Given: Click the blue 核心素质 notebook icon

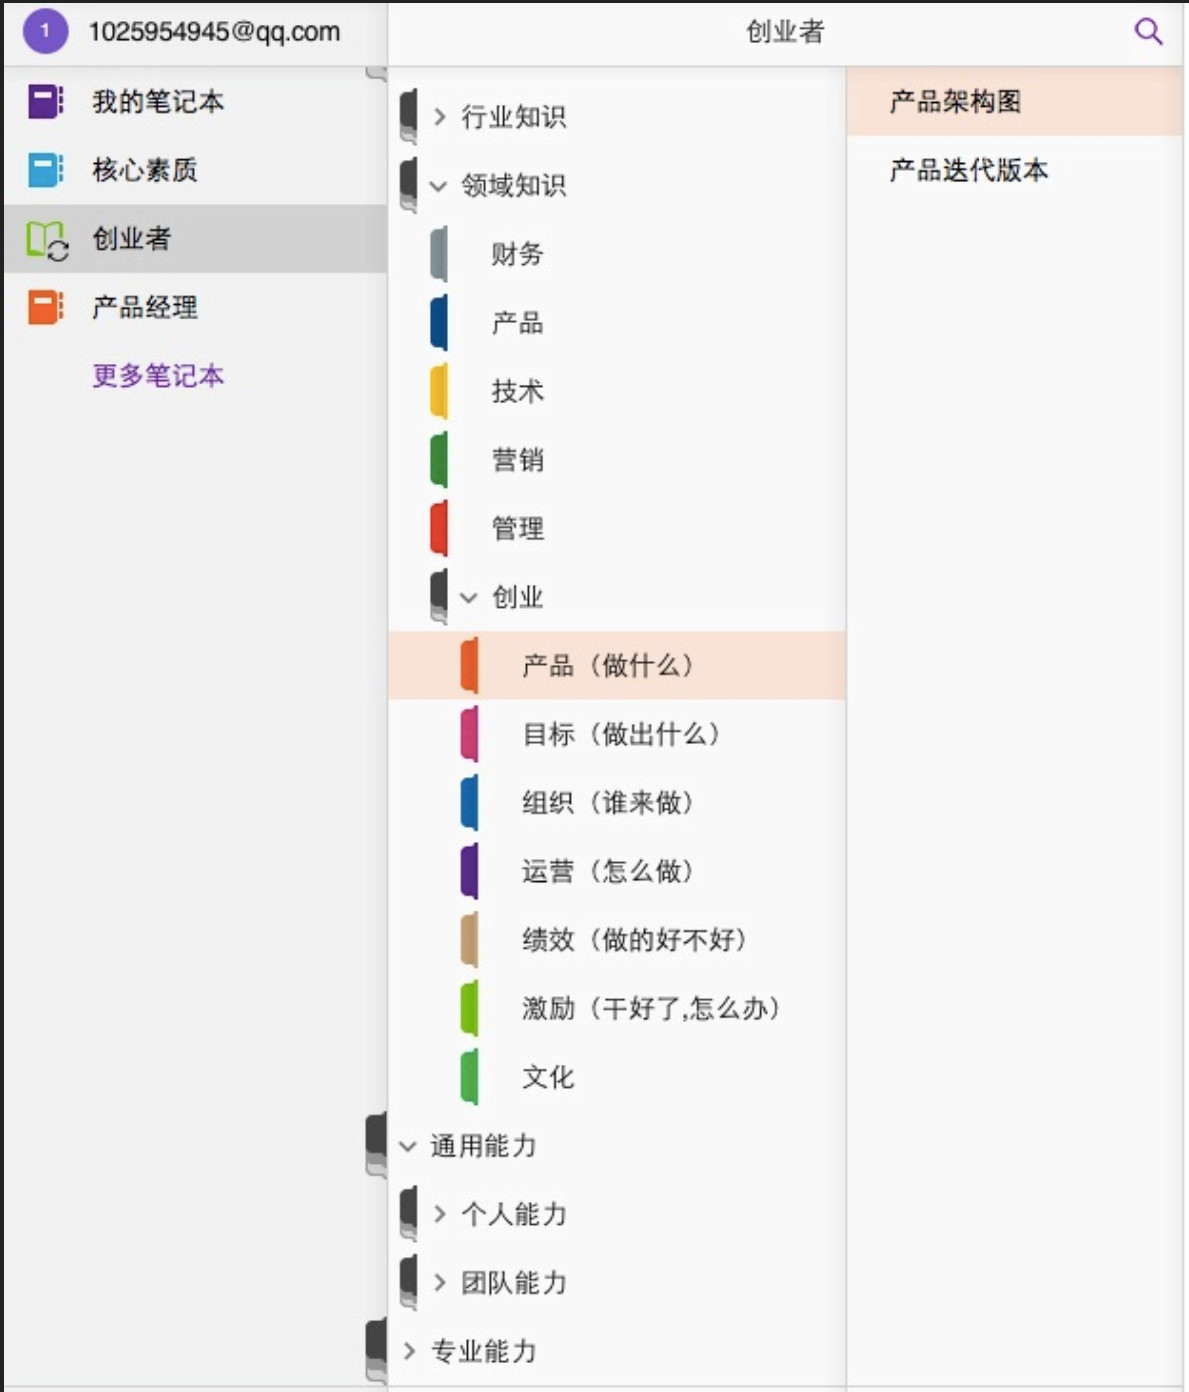Looking at the screenshot, I should [45, 170].
